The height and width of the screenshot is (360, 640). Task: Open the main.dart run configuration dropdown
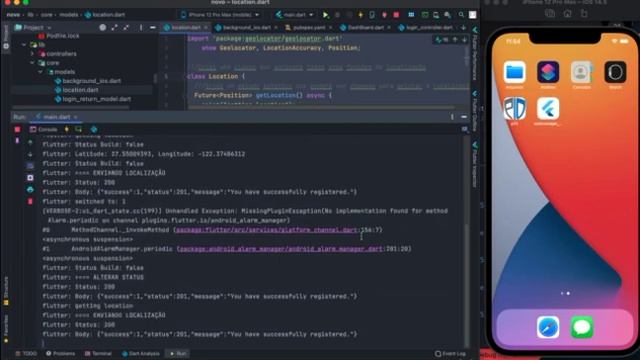(x=294, y=15)
